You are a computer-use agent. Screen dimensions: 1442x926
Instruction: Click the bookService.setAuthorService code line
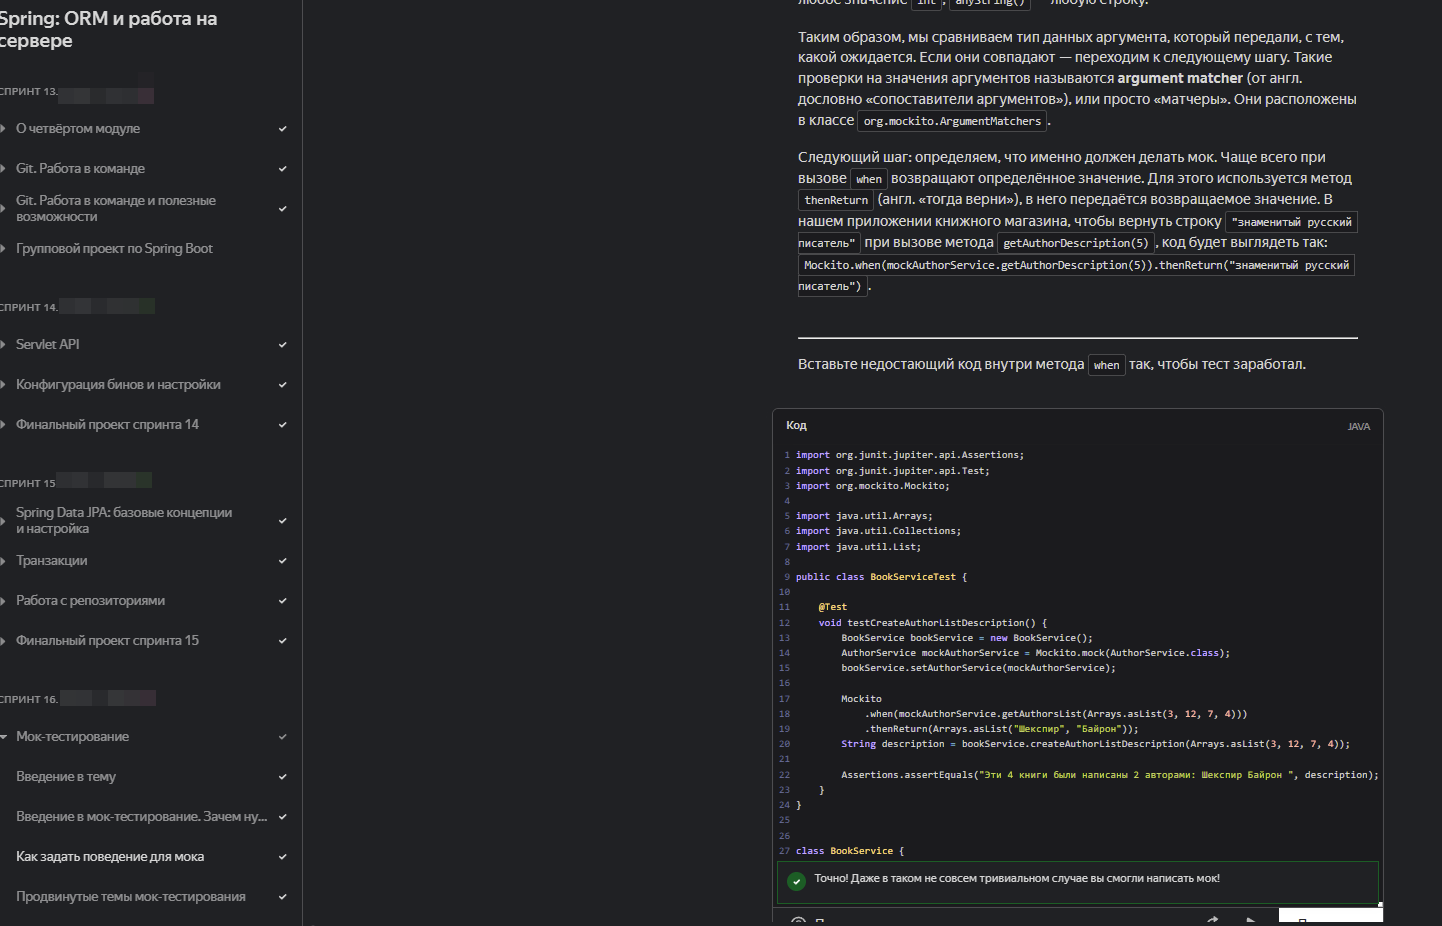pyautogui.click(x=978, y=668)
